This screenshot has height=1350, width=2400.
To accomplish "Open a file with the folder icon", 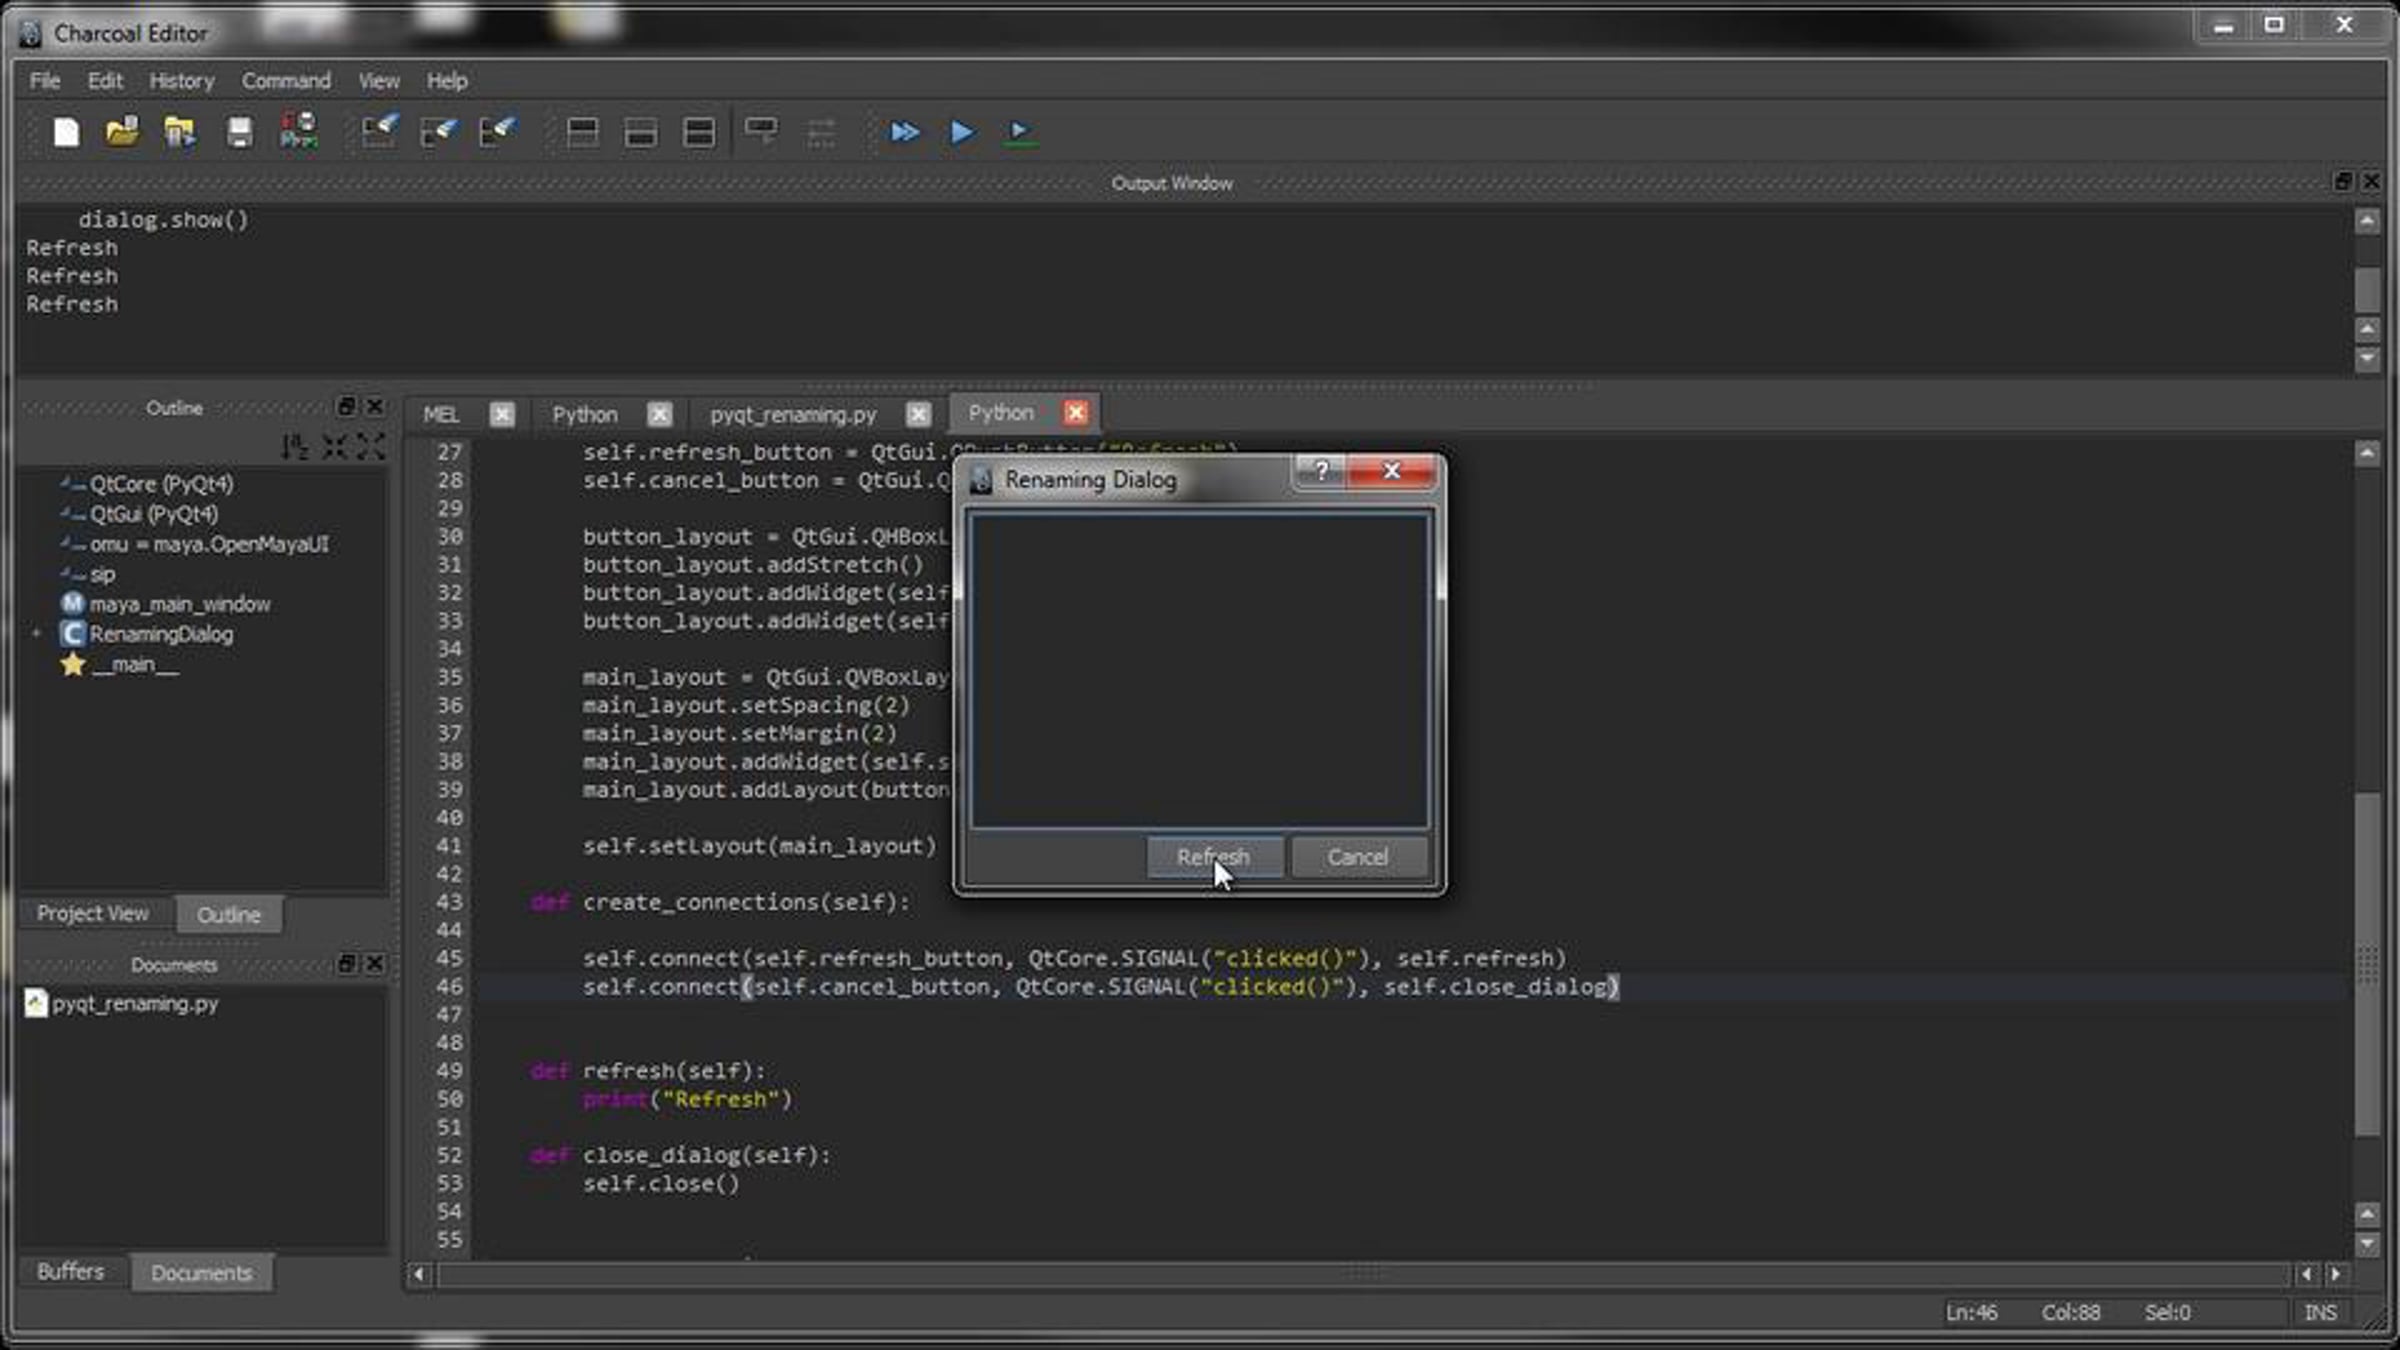I will point(123,132).
